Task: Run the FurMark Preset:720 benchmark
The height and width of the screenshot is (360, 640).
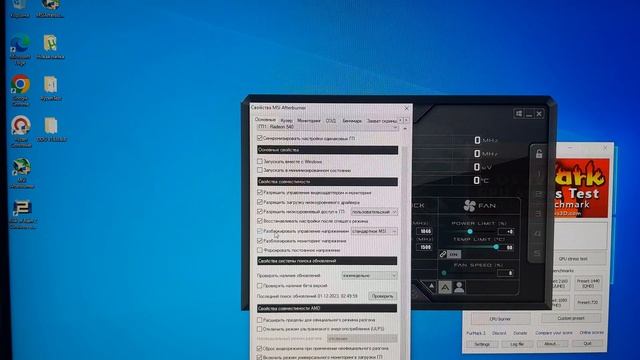Action: click(x=587, y=302)
